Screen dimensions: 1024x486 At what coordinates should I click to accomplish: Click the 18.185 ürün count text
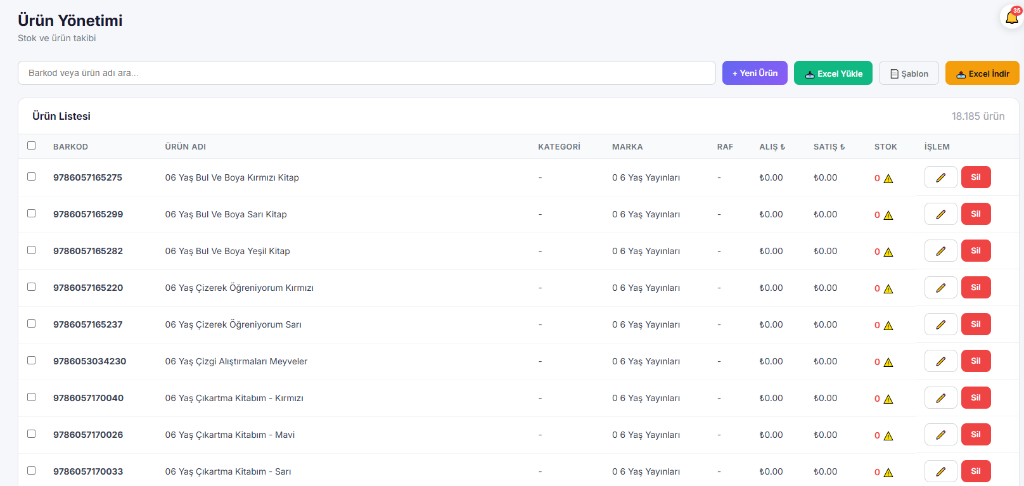pos(978,116)
